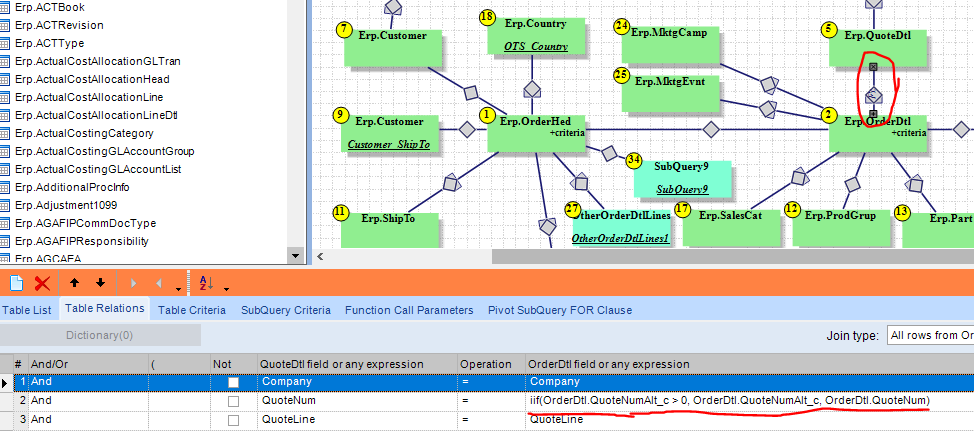Select the Erp.ACTBook table icon
Image resolution: width=974 pixels, height=438 pixels.
tap(6, 7)
